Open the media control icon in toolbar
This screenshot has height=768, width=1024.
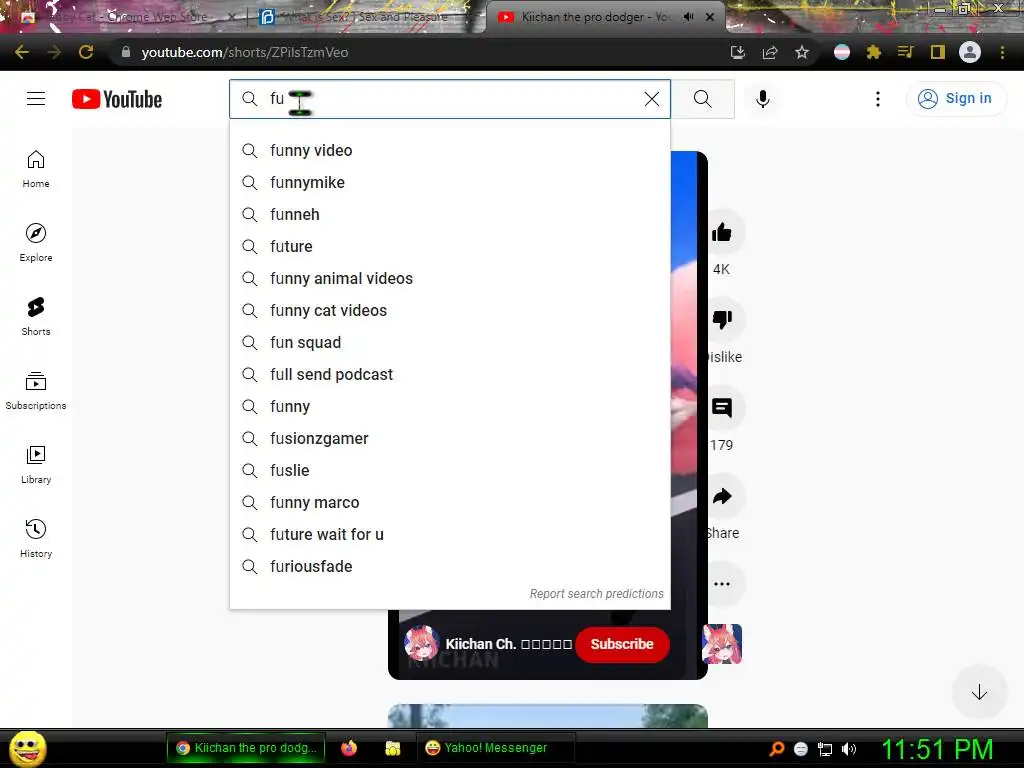[x=905, y=52]
